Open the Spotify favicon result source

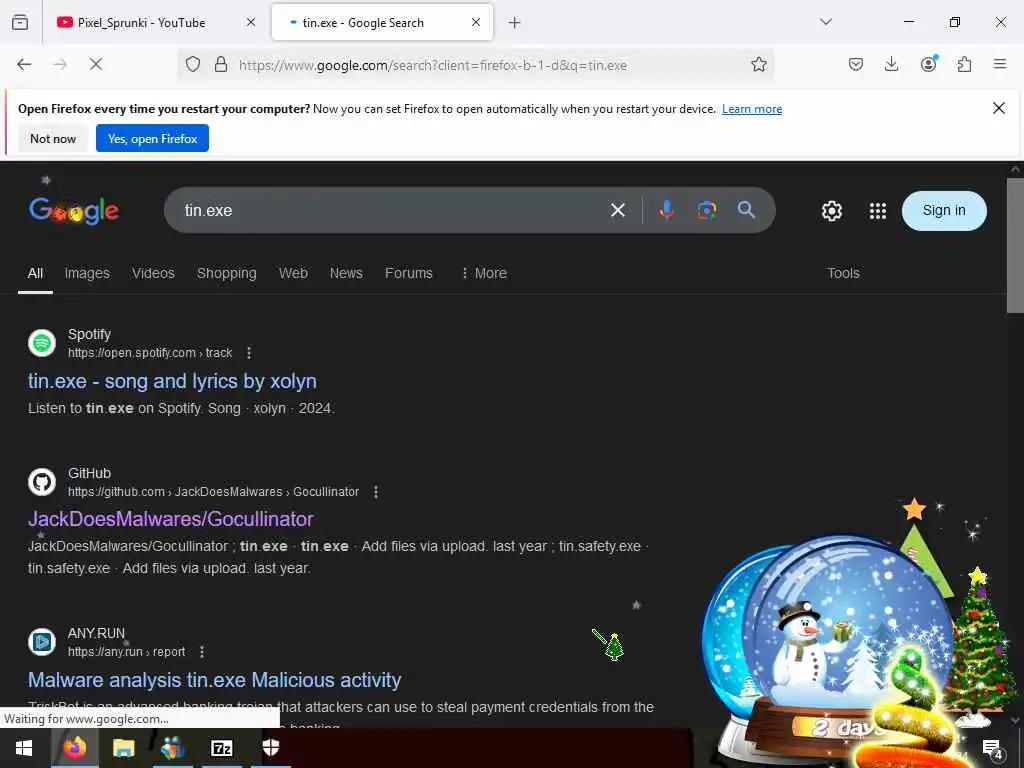pos(42,342)
